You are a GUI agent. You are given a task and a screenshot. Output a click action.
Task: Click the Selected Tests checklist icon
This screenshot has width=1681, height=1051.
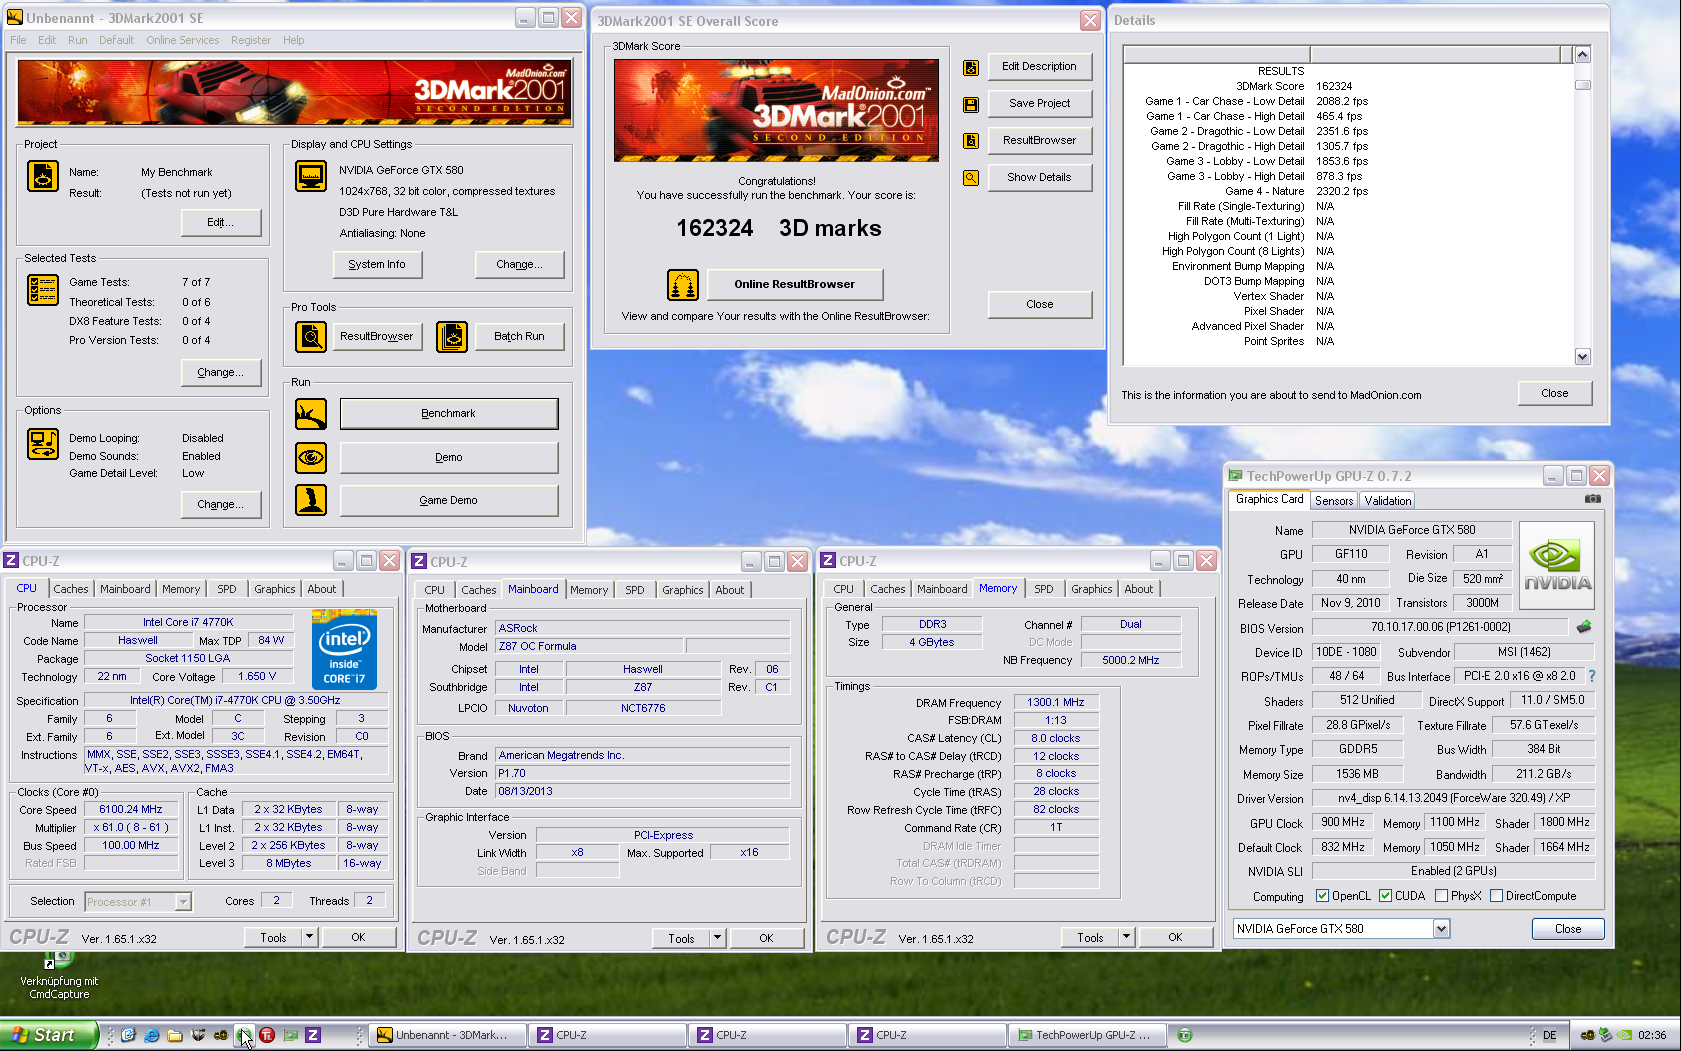(42, 290)
